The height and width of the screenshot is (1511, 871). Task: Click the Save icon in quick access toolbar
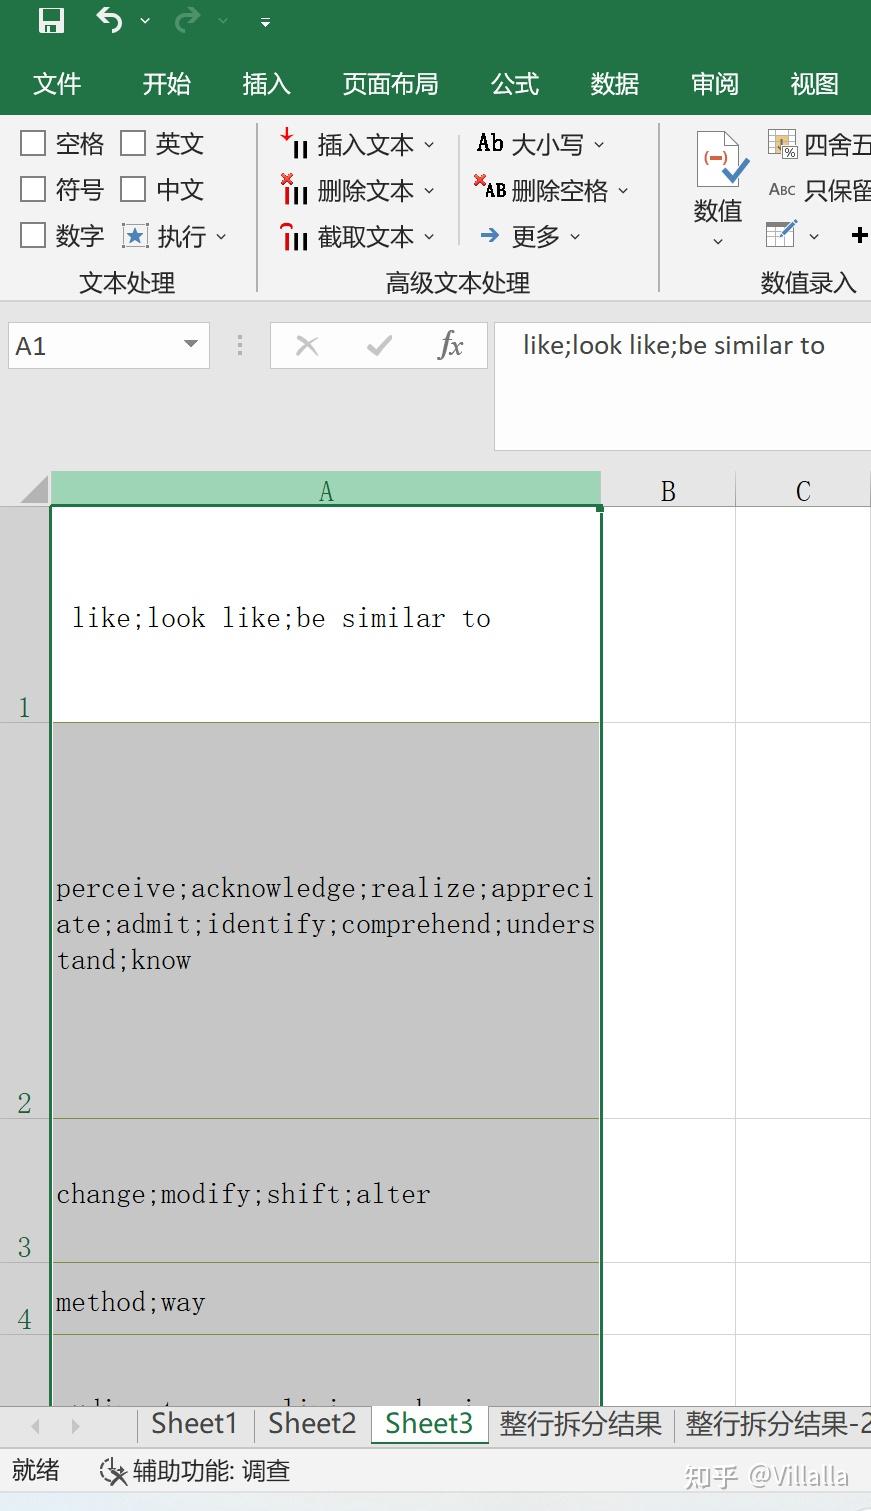pos(50,20)
